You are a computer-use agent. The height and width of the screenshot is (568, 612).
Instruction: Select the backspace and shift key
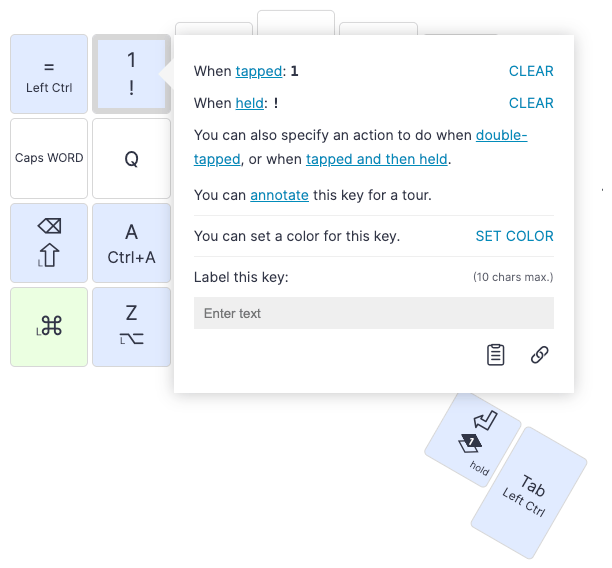pyautogui.click(x=49, y=242)
